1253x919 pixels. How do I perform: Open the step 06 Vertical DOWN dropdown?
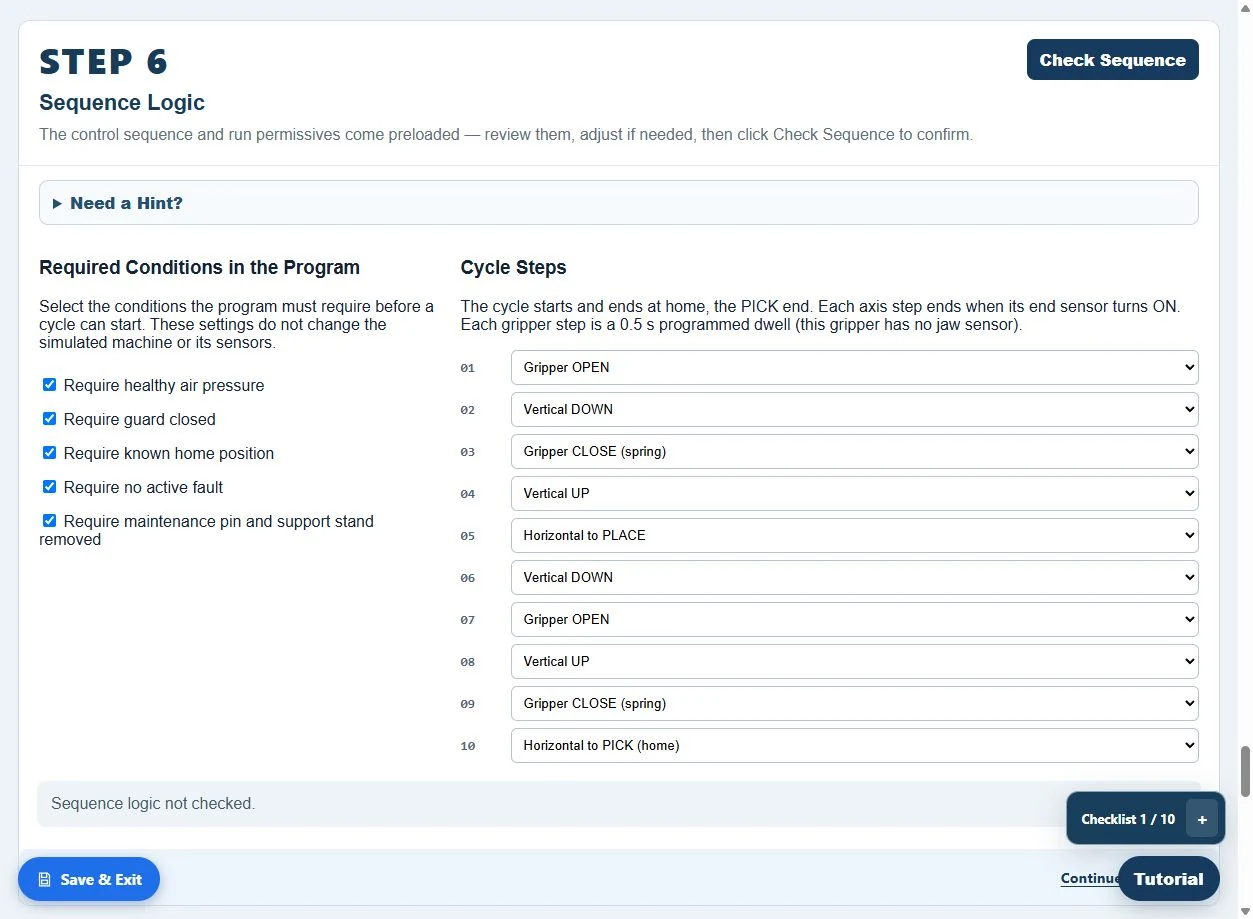pos(854,577)
